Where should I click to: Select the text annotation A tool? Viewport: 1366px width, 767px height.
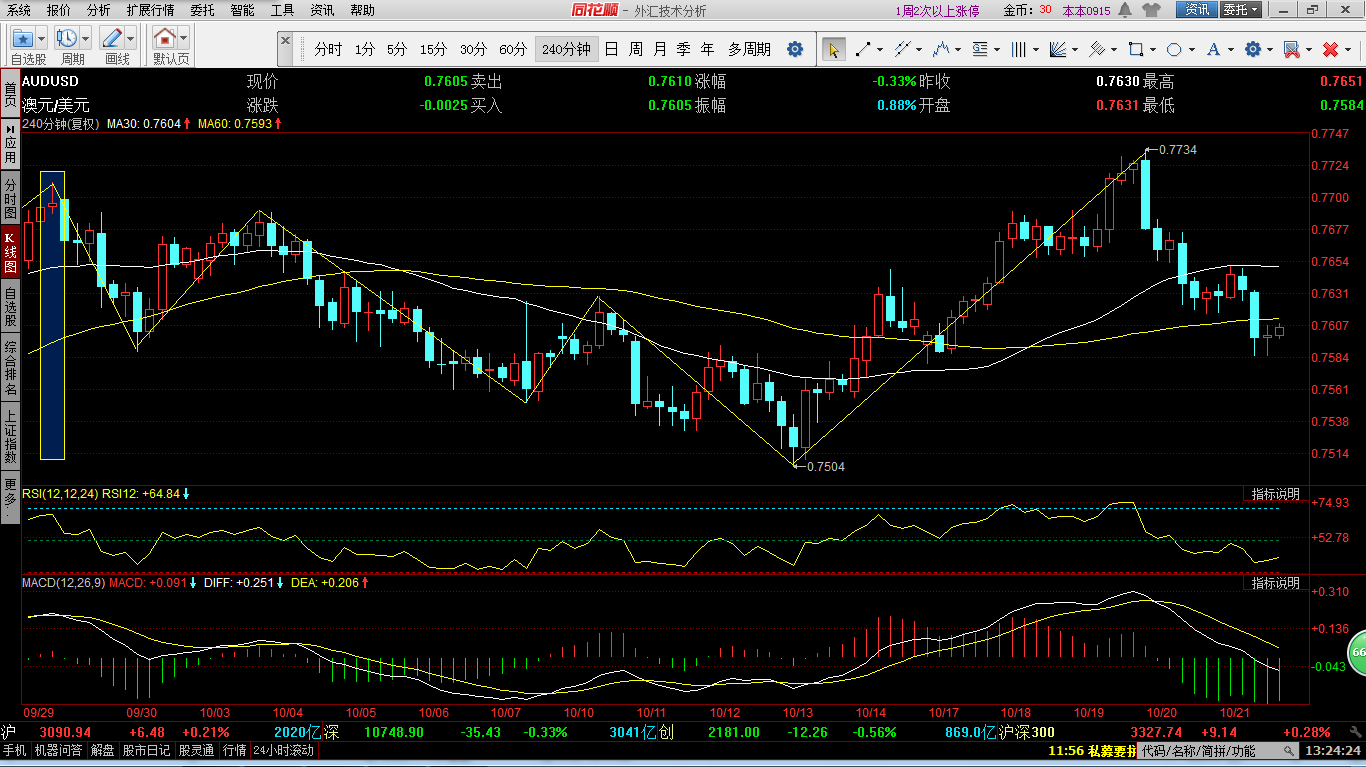click(x=1213, y=49)
